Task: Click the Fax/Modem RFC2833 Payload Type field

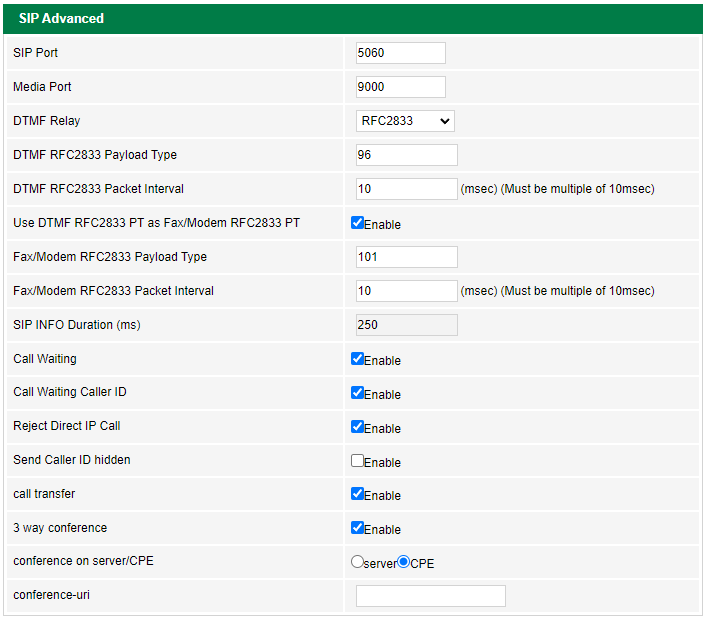Action: pos(406,257)
